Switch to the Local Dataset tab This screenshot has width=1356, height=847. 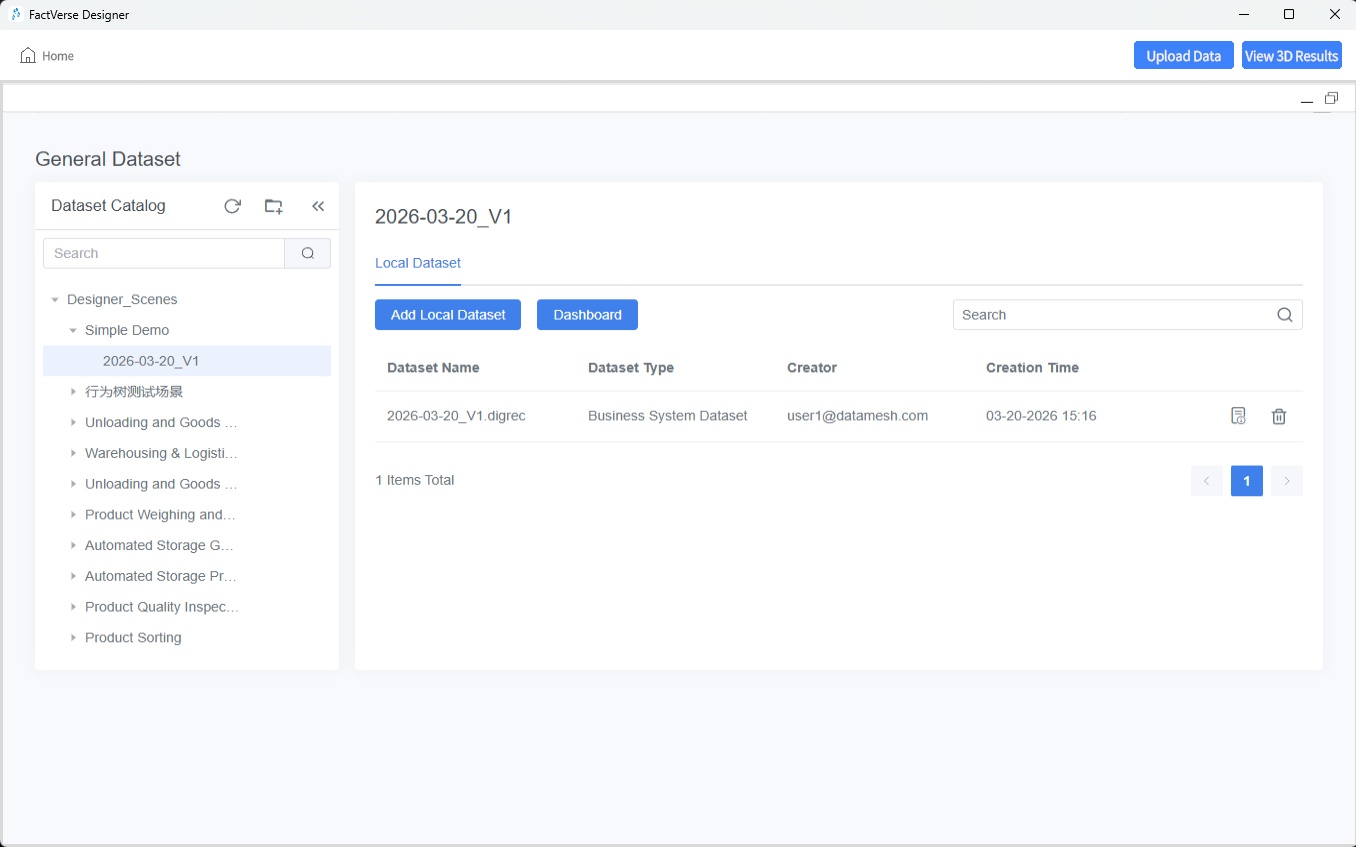click(418, 263)
